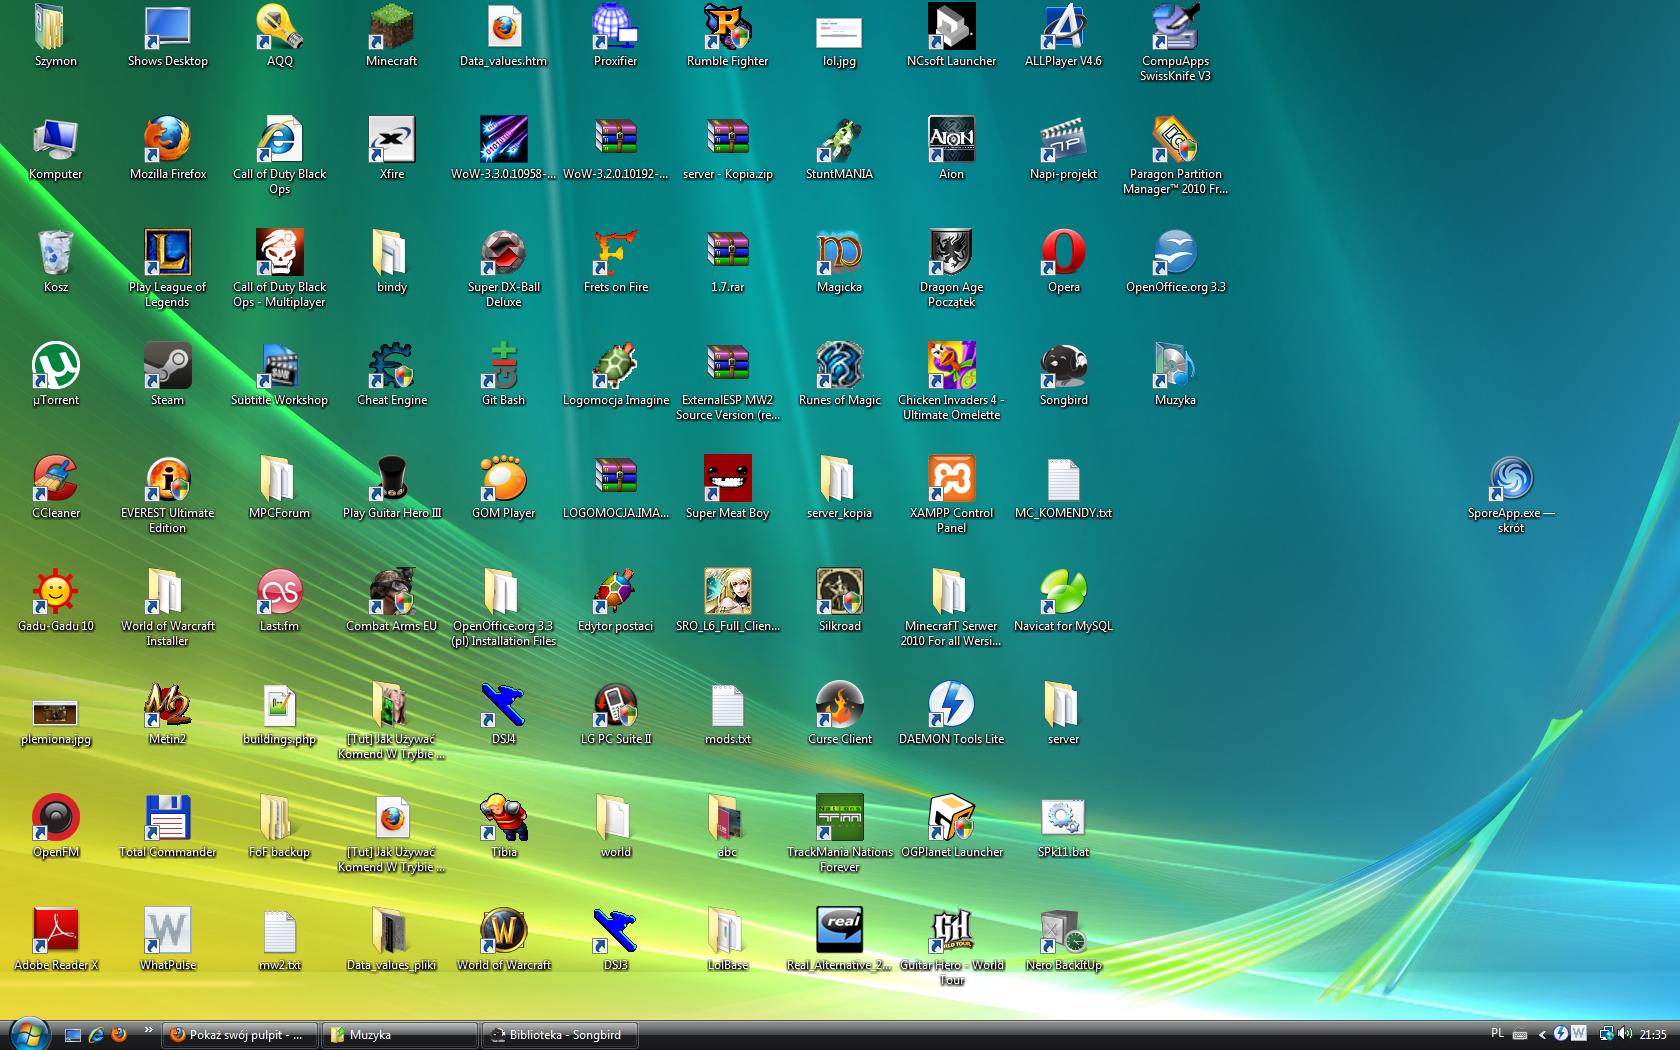Select the Paragon Partition Manager icon

1176,155
